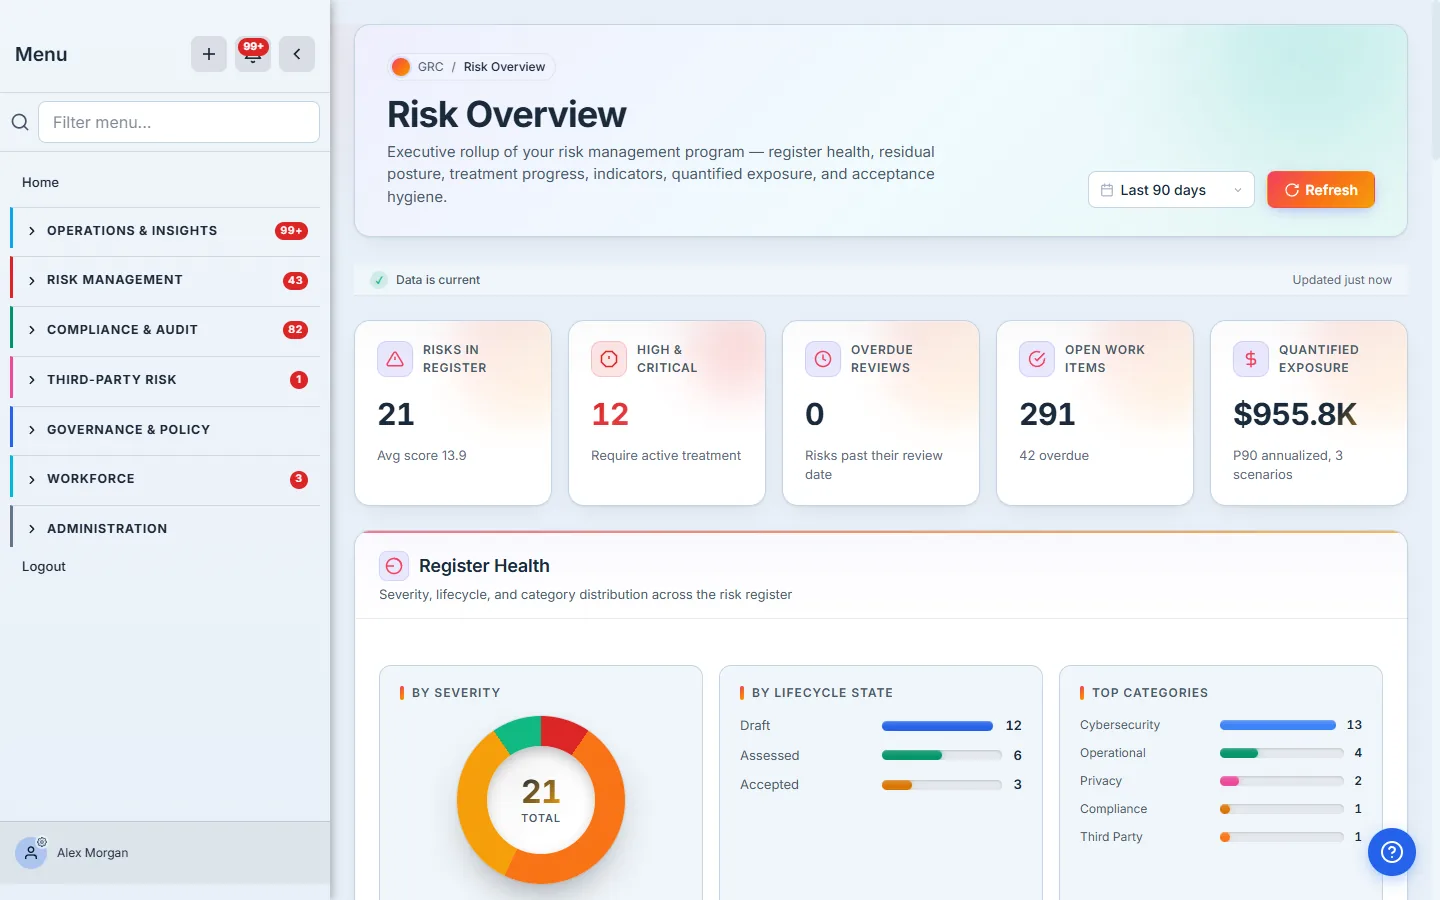Click the green segment of severity donut
1440x900 pixels.
click(520, 733)
